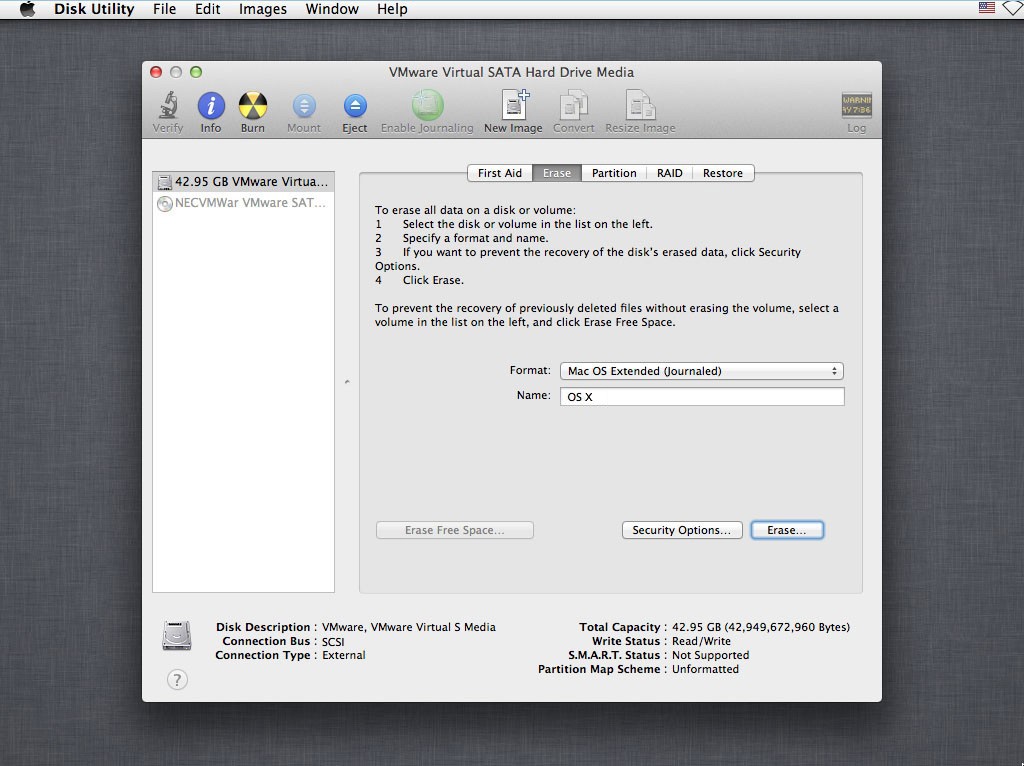Click the External connection type value
This screenshot has height=766, width=1024.
click(344, 655)
